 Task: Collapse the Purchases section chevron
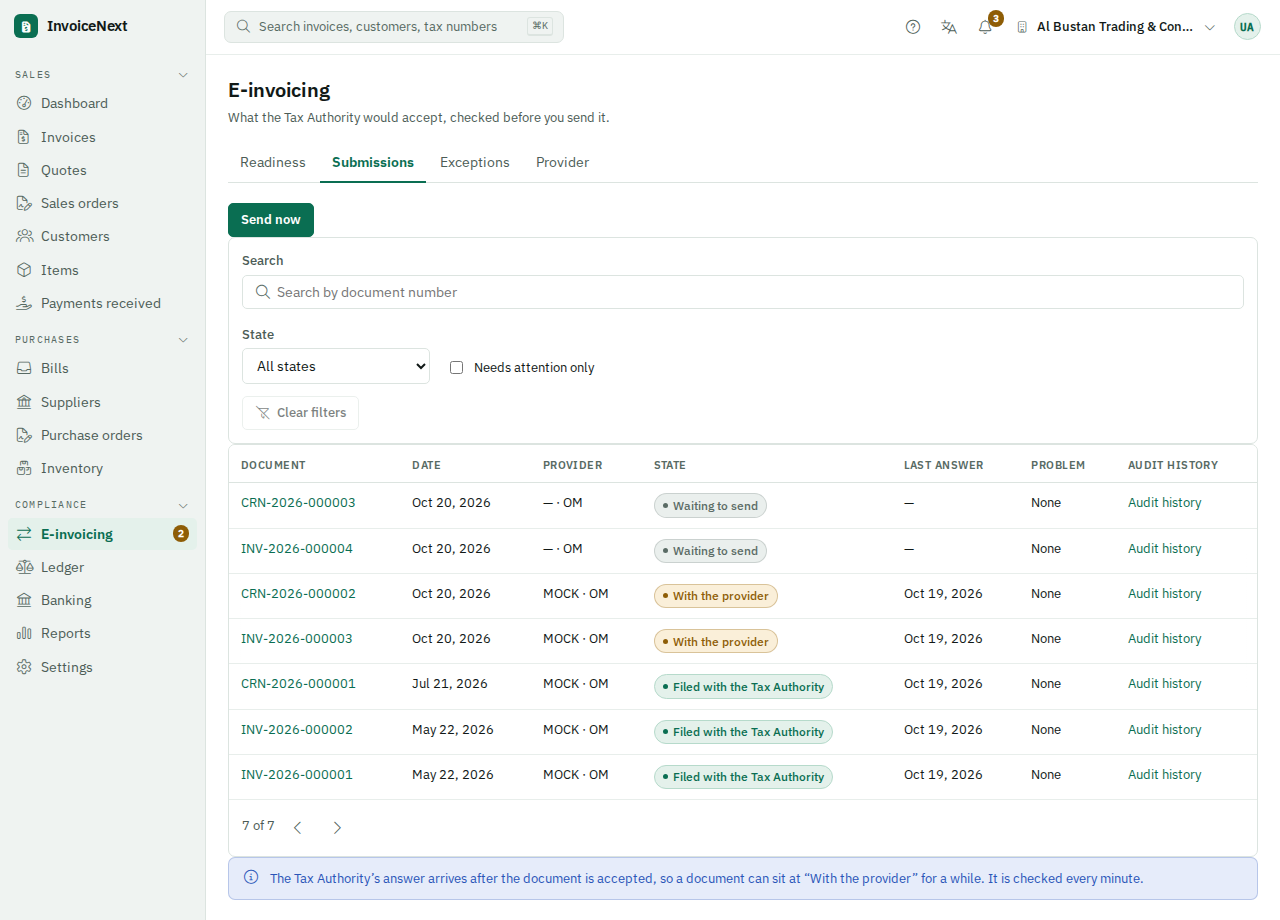(183, 340)
